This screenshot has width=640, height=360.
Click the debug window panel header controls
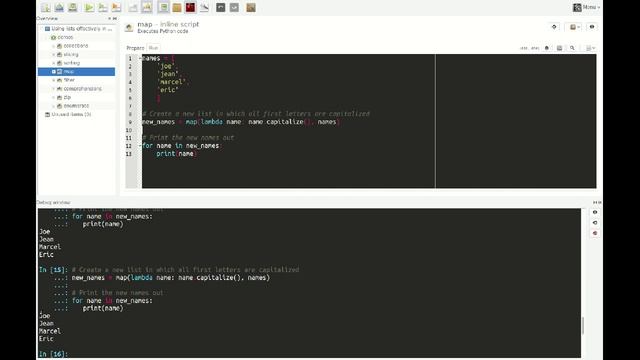597,202
